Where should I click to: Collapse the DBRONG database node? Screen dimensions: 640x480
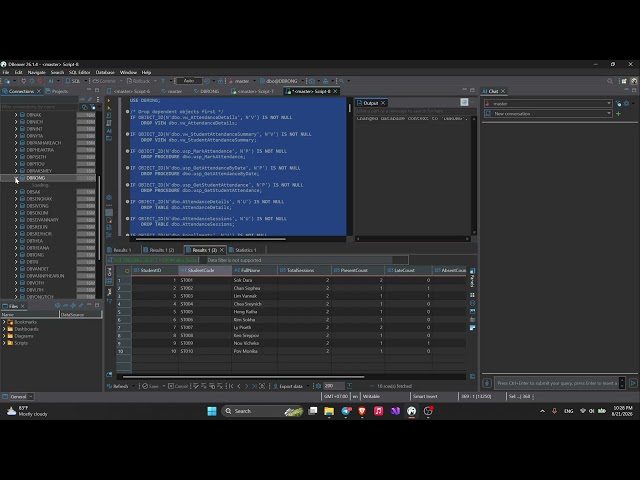(x=16, y=178)
